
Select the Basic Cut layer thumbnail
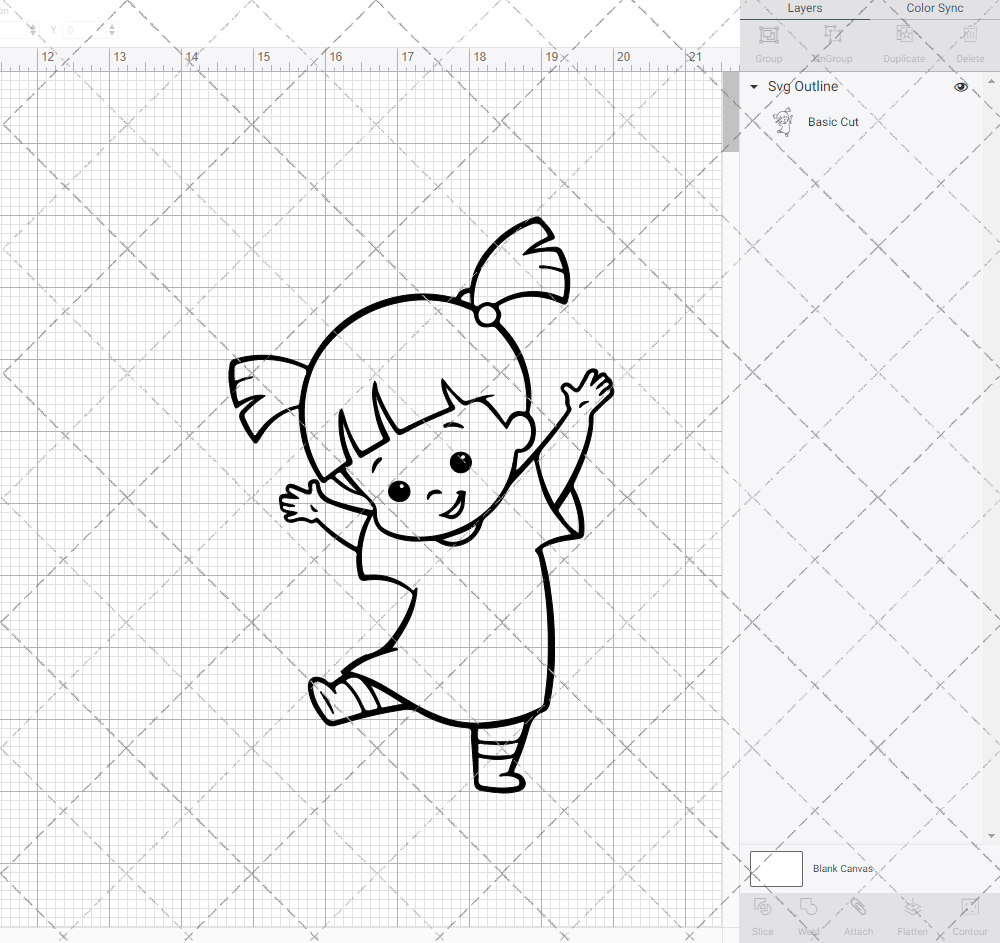click(x=783, y=123)
